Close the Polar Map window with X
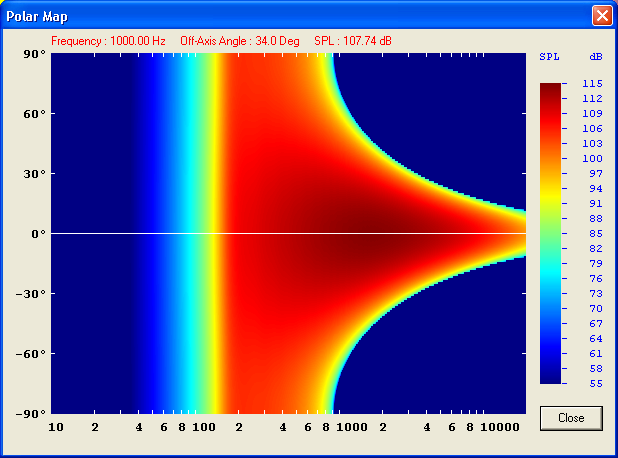This screenshot has height=458, width=618. click(602, 16)
